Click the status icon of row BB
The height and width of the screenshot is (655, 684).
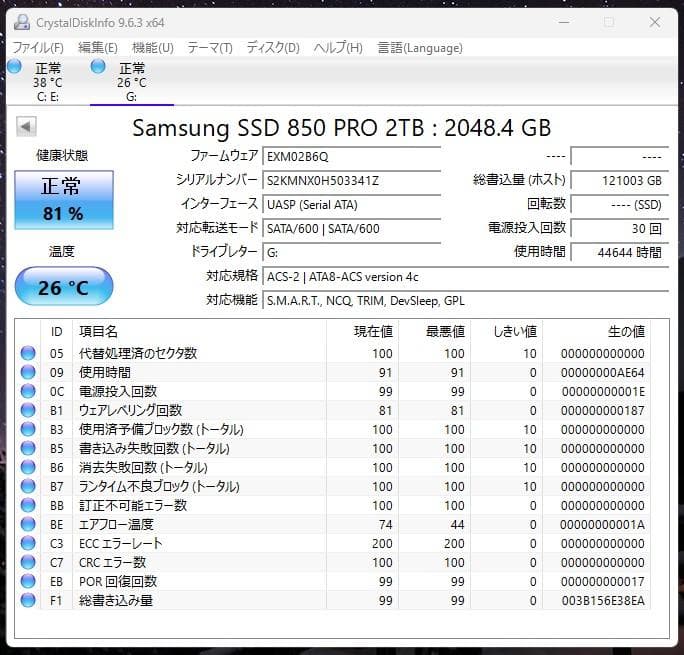coord(28,505)
